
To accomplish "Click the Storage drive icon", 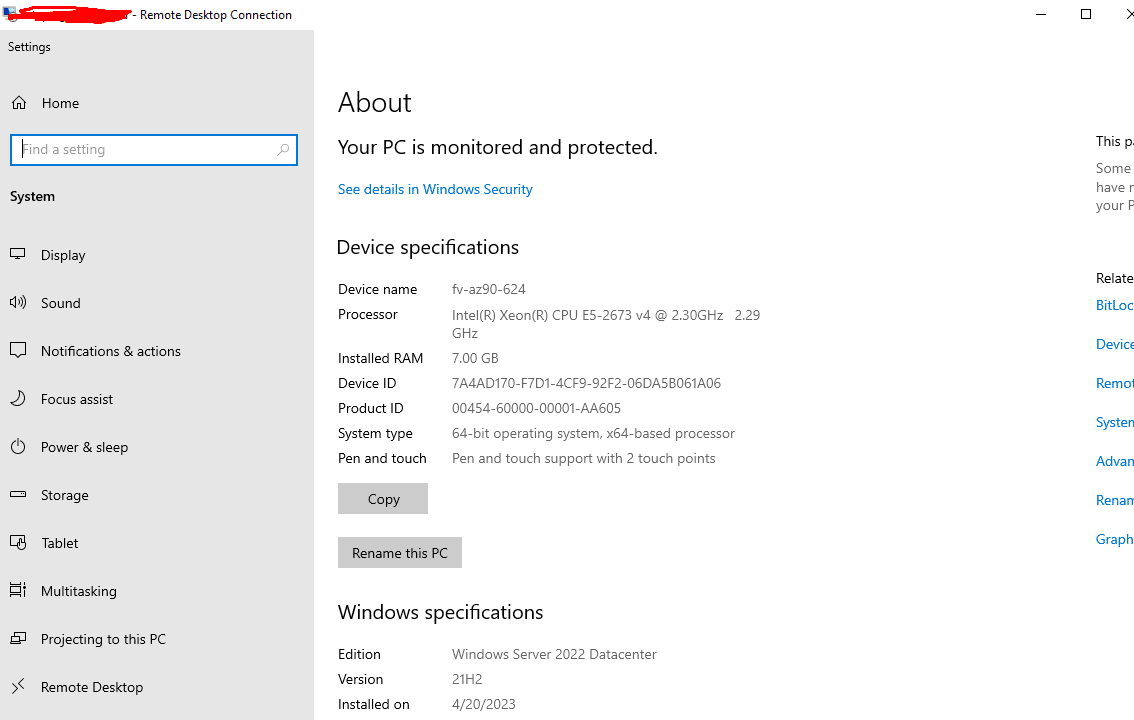I will (18, 495).
